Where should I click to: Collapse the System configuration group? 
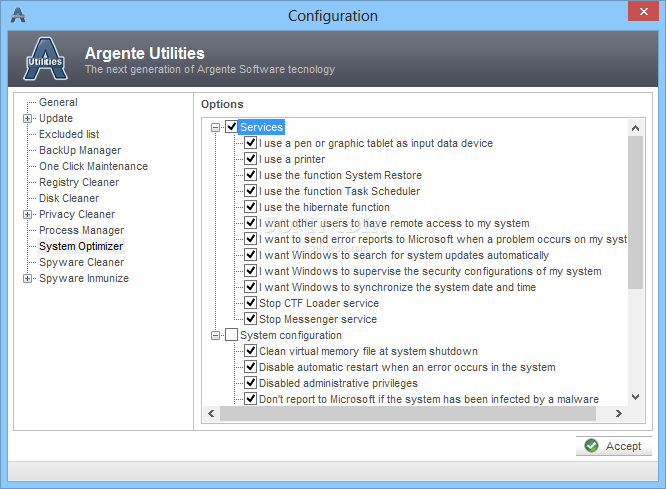point(215,336)
